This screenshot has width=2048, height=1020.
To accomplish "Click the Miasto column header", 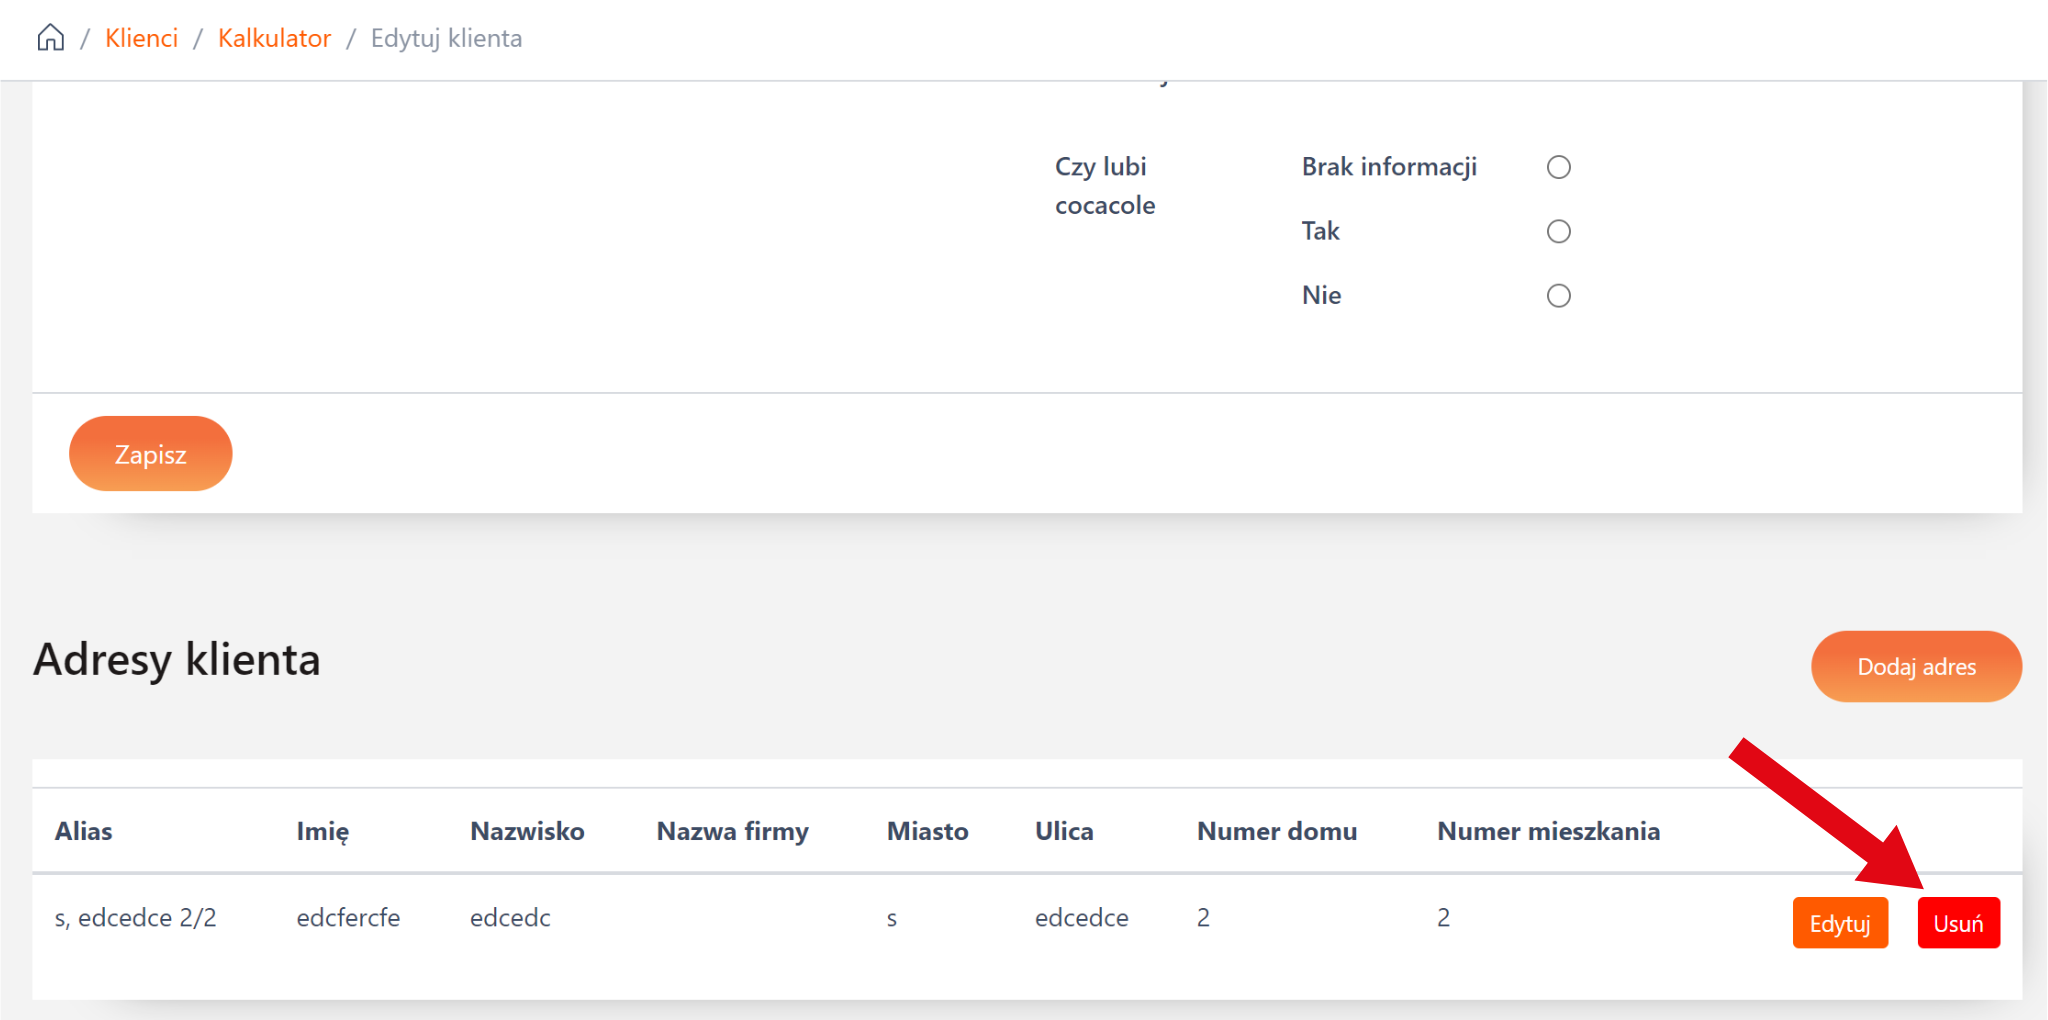I will click(927, 831).
